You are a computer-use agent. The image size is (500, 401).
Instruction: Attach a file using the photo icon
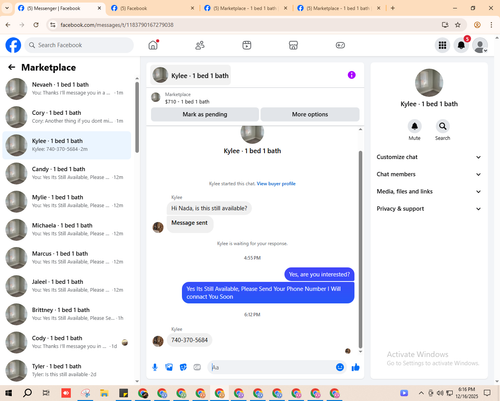pos(169,367)
